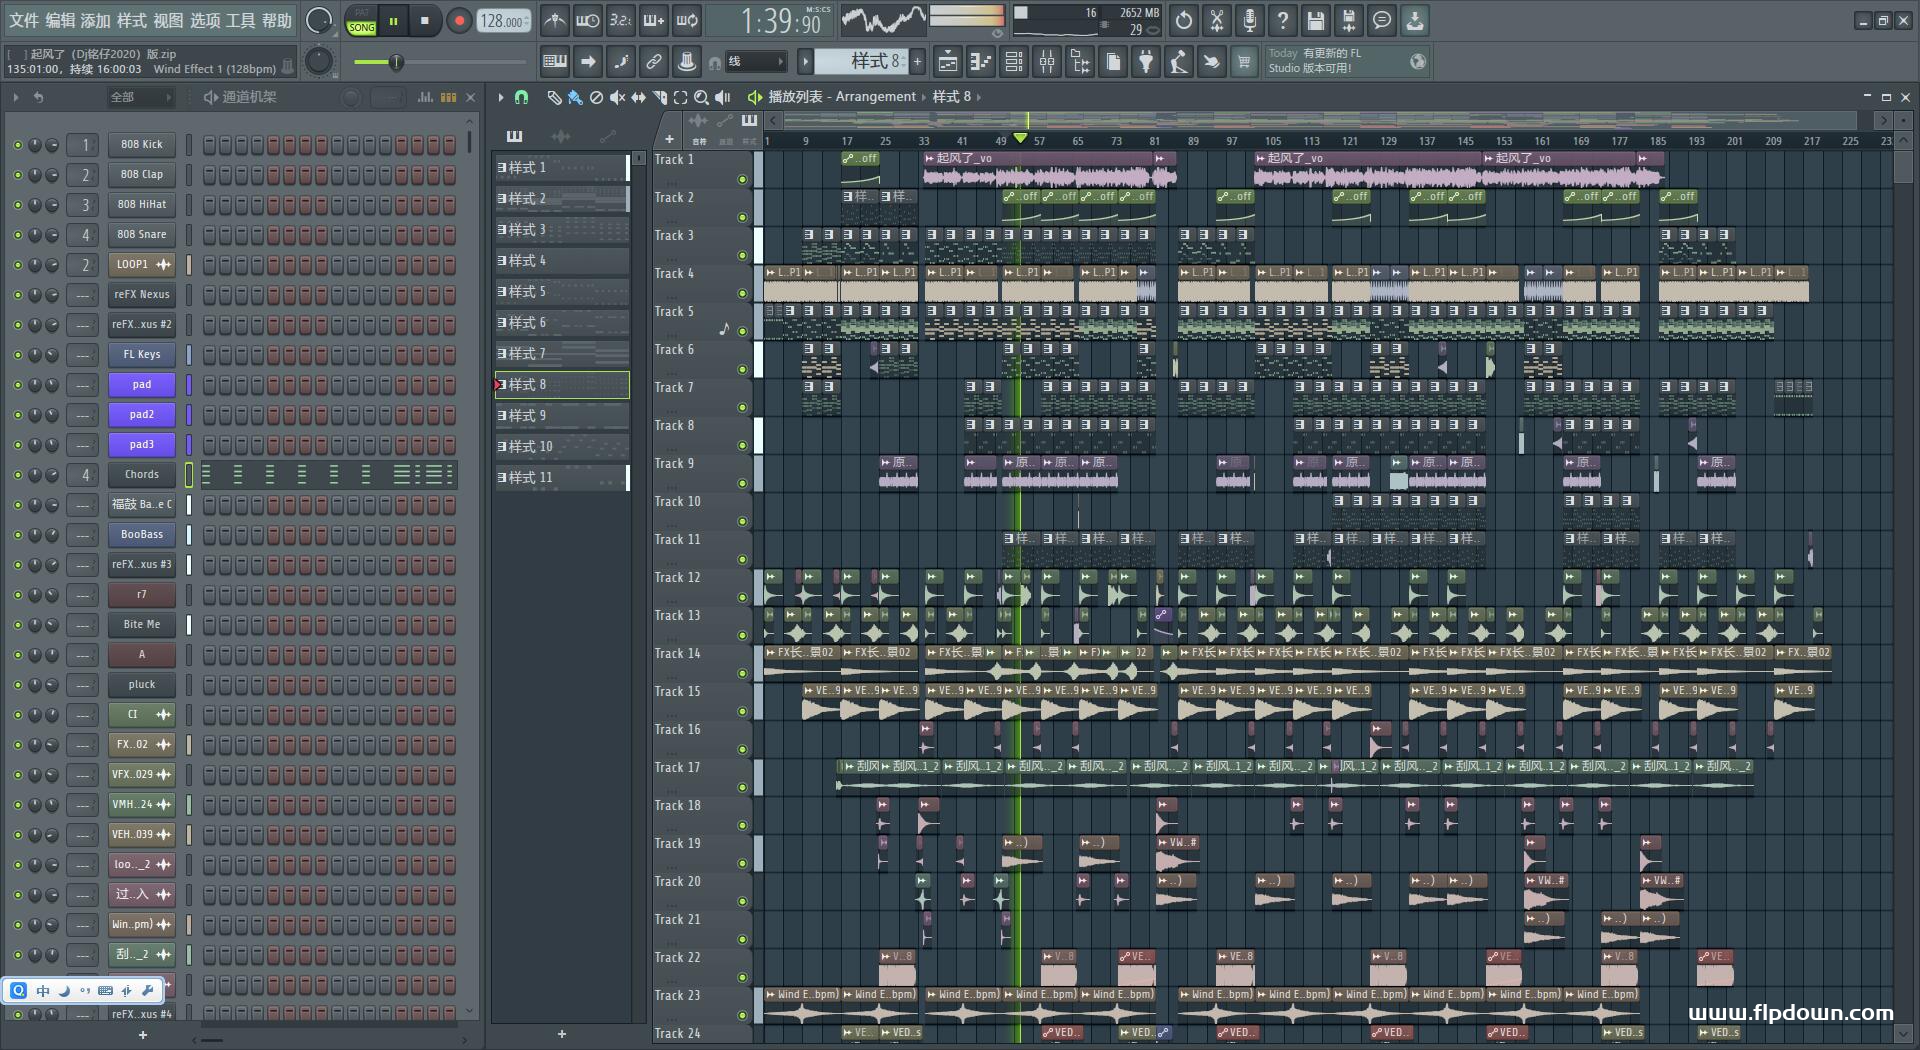The width and height of the screenshot is (1920, 1050).
Task: Mute playlist Track 1 green dot
Action: [742, 180]
